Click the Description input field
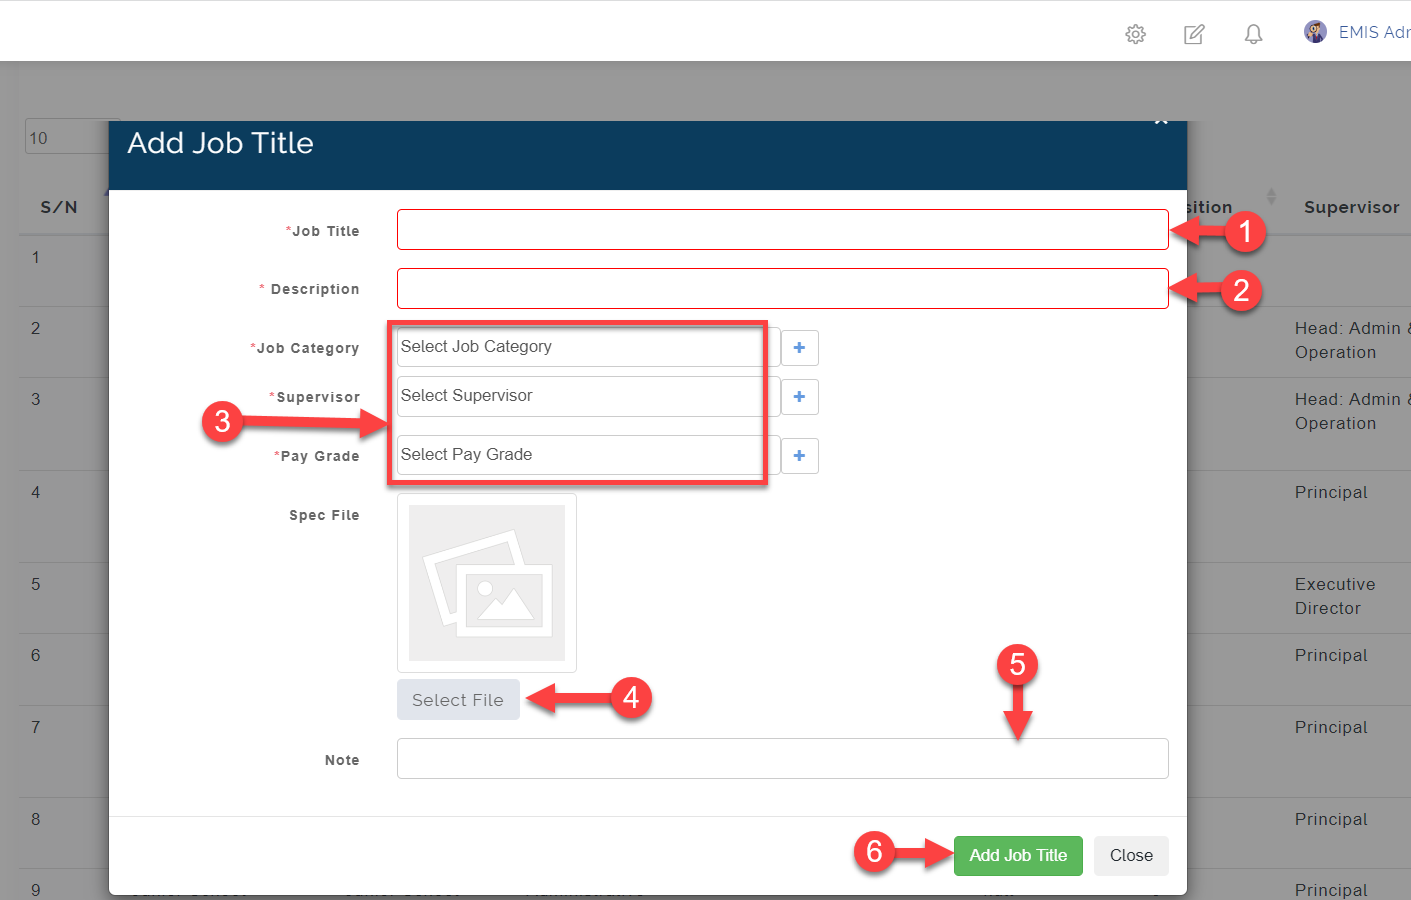The height and width of the screenshot is (900, 1411). click(782, 289)
